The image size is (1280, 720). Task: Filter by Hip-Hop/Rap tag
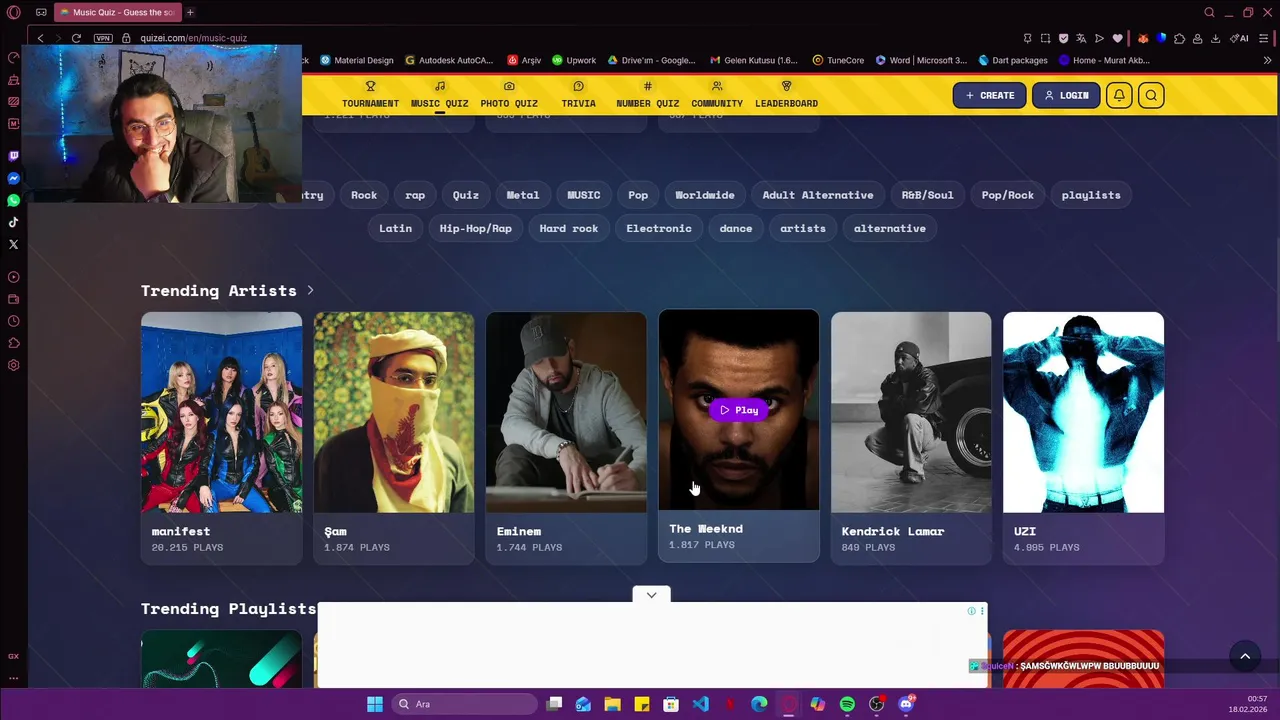coord(475,228)
